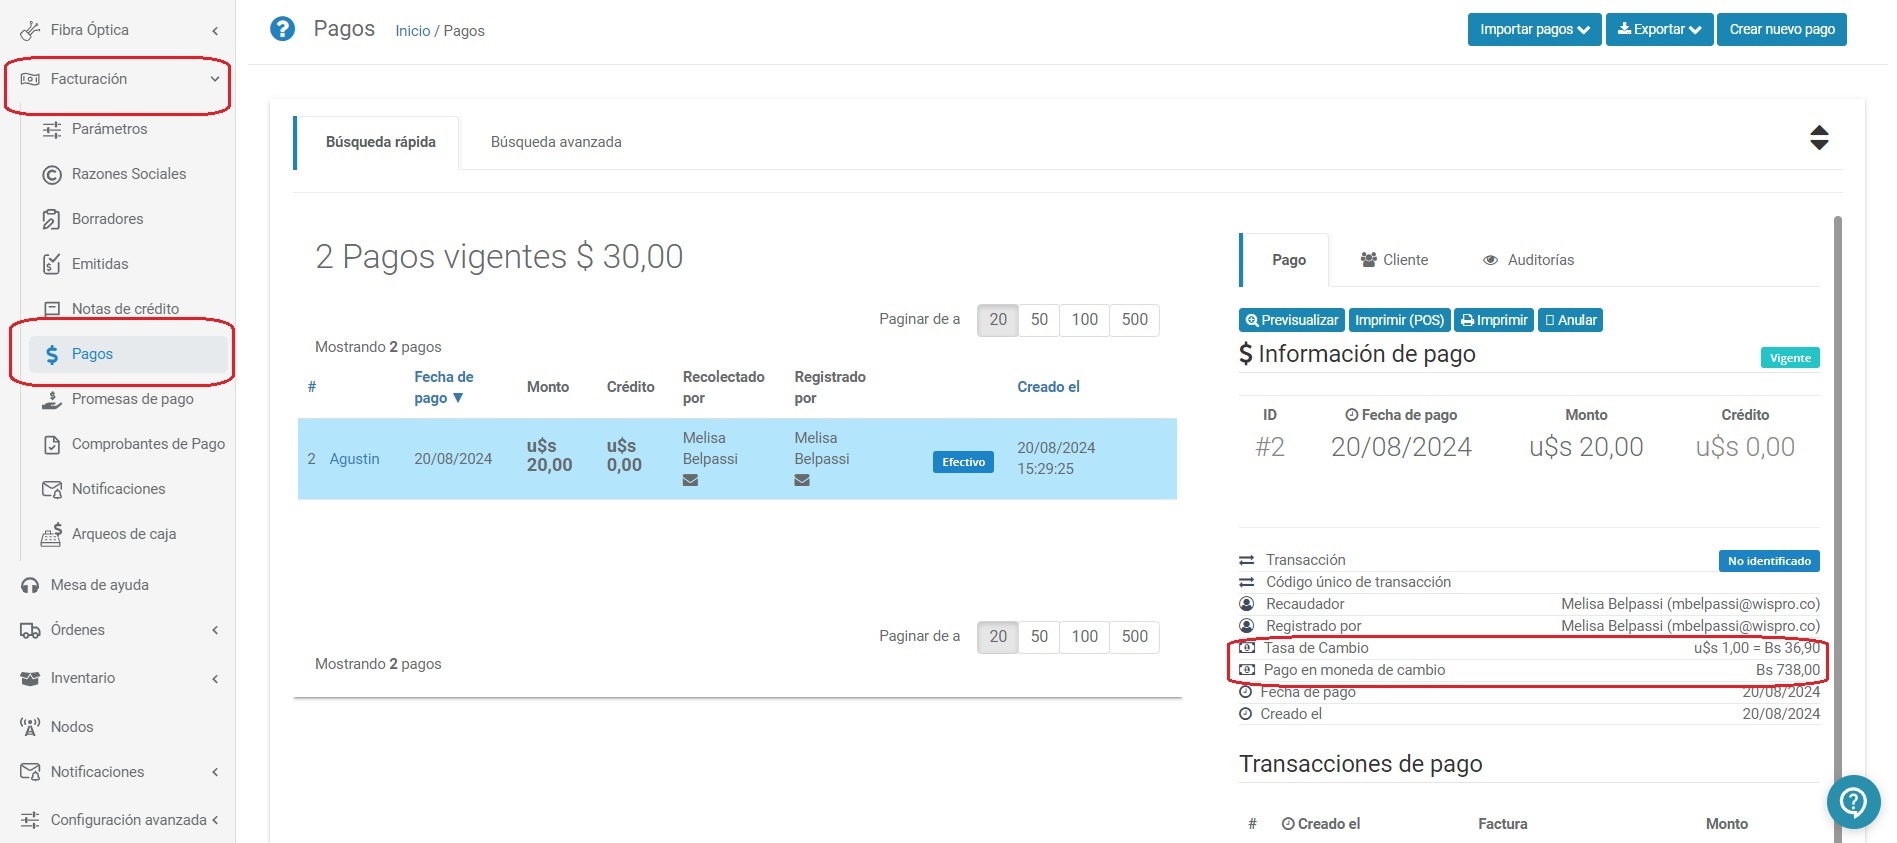Click the Configuración avanzada sliders icon
Image resolution: width=1897 pixels, height=843 pixels.
pyautogui.click(x=30, y=820)
